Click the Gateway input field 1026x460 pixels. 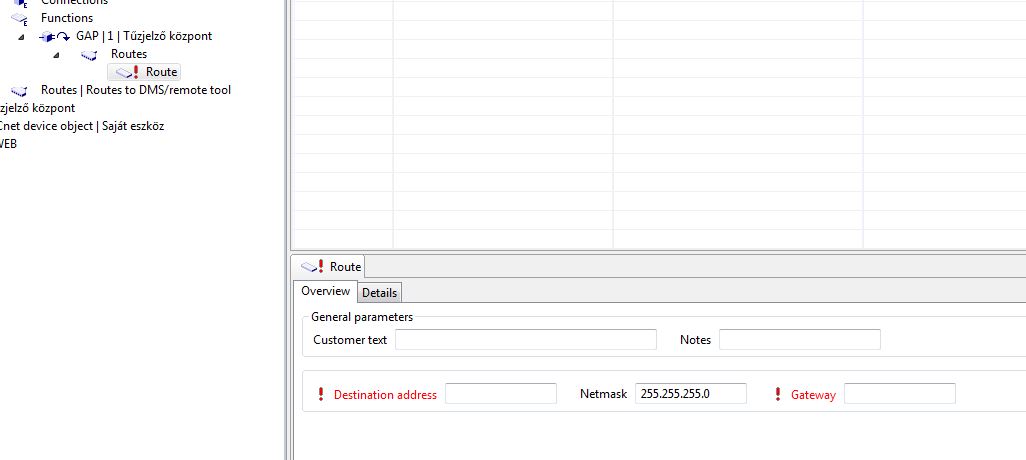(x=899, y=394)
